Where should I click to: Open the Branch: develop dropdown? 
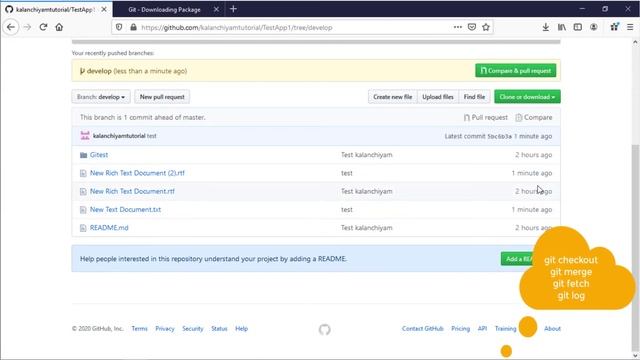pos(101,97)
